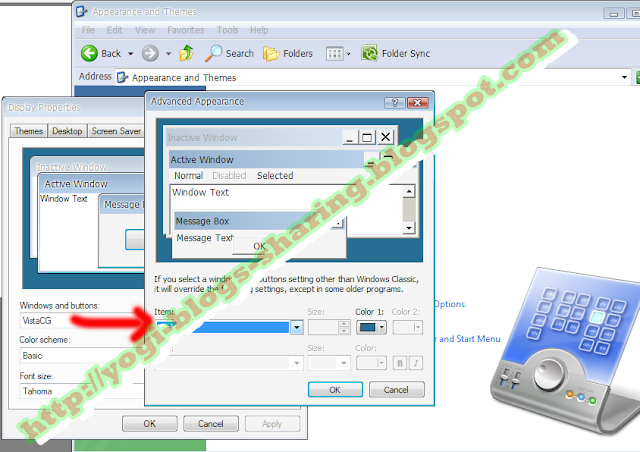640x452 pixels.
Task: Select the Inactive Window title bar preview
Action: point(254,138)
